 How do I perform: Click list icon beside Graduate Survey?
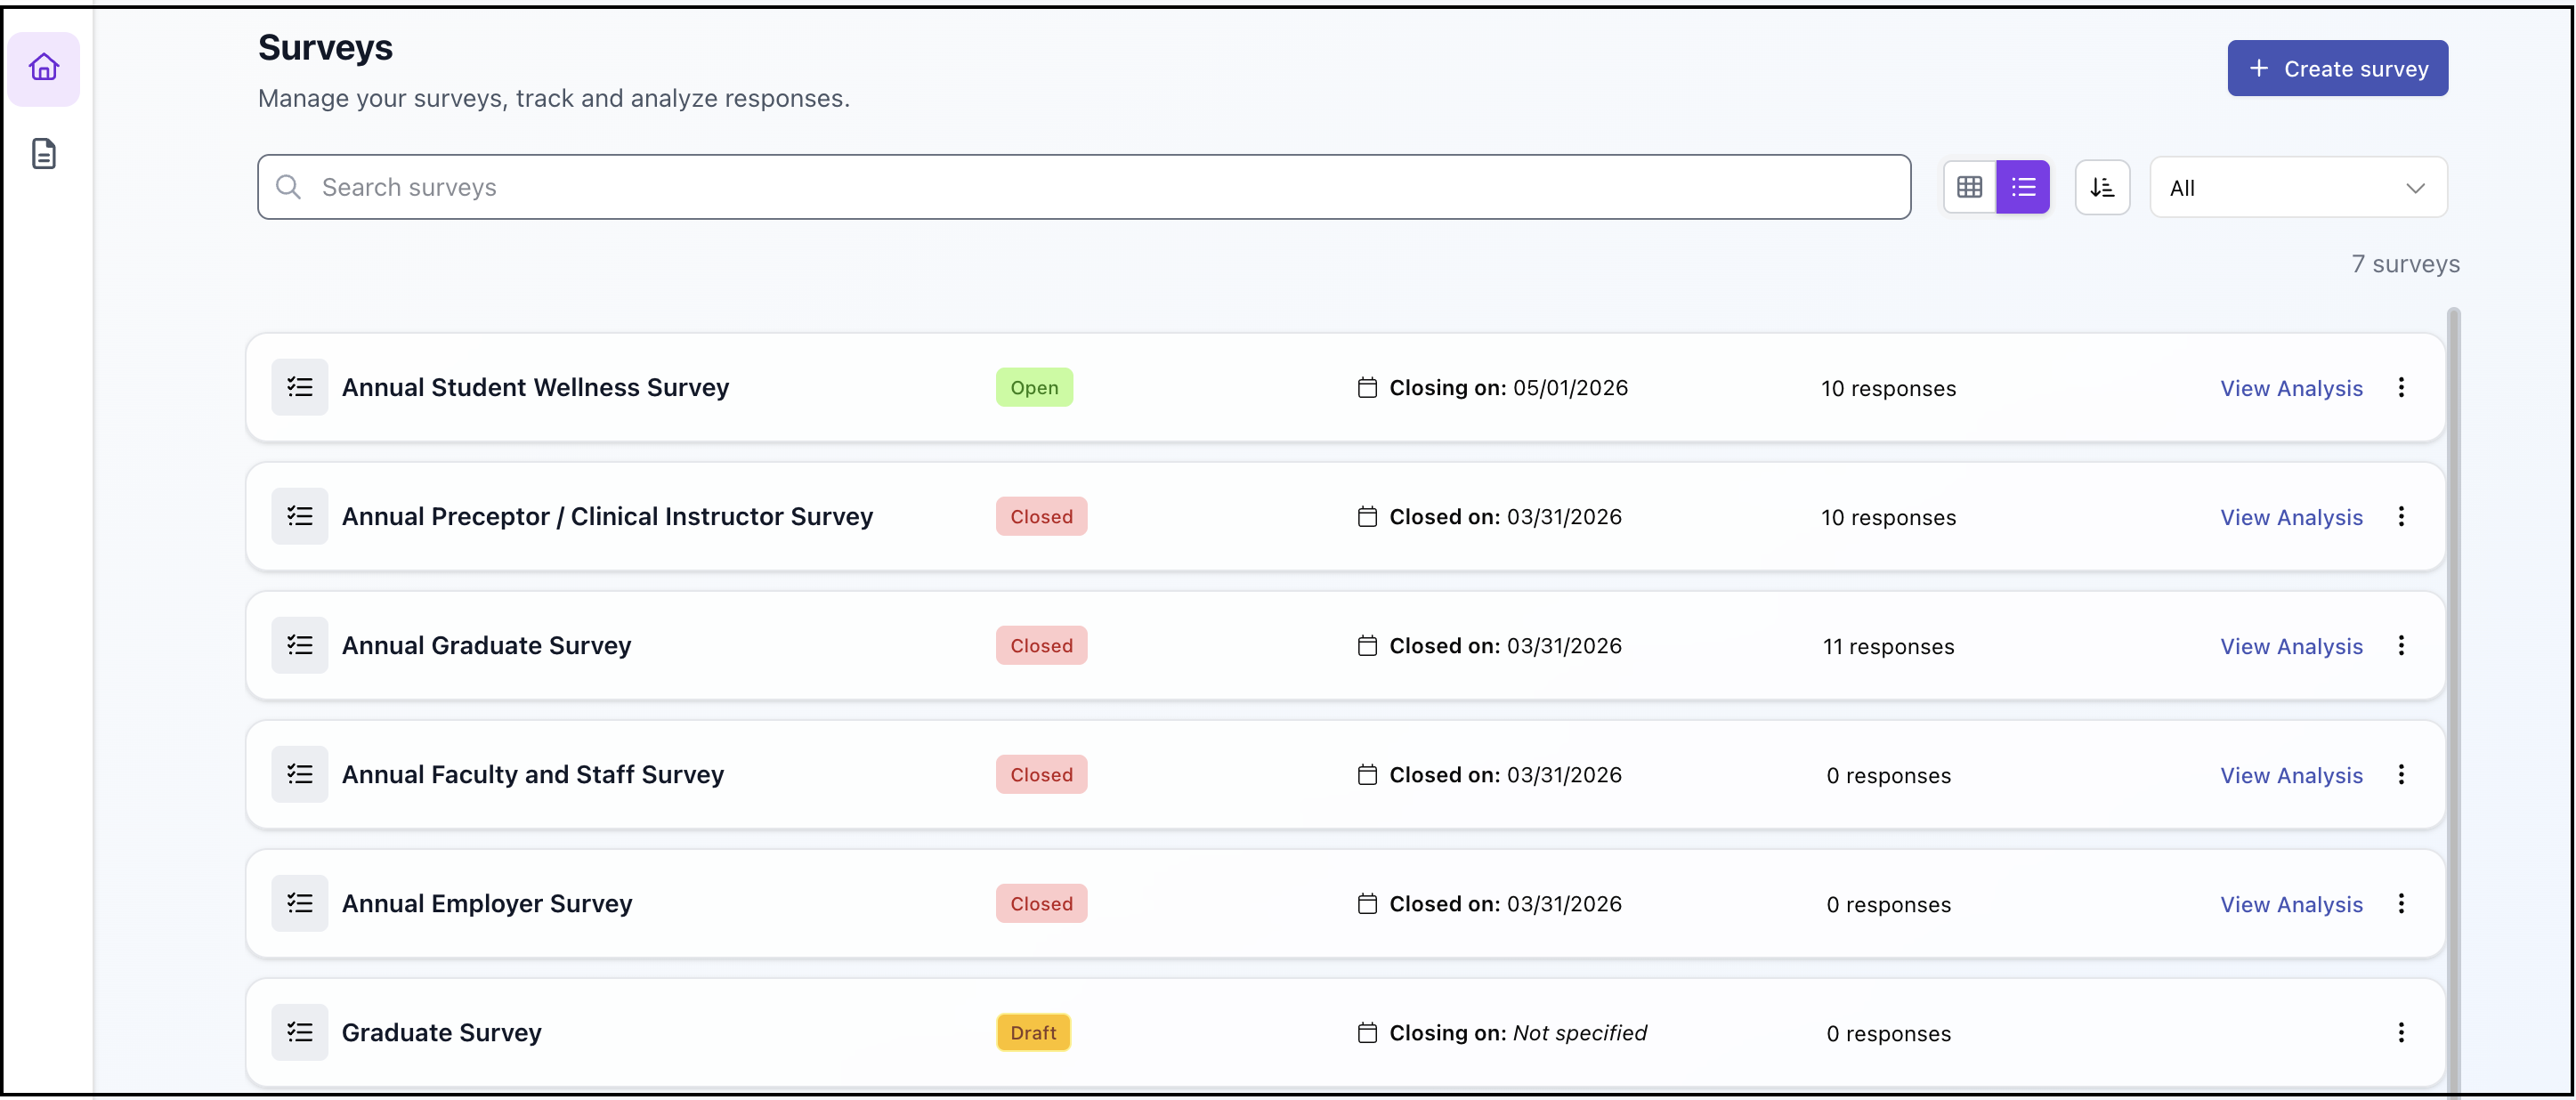[300, 1033]
